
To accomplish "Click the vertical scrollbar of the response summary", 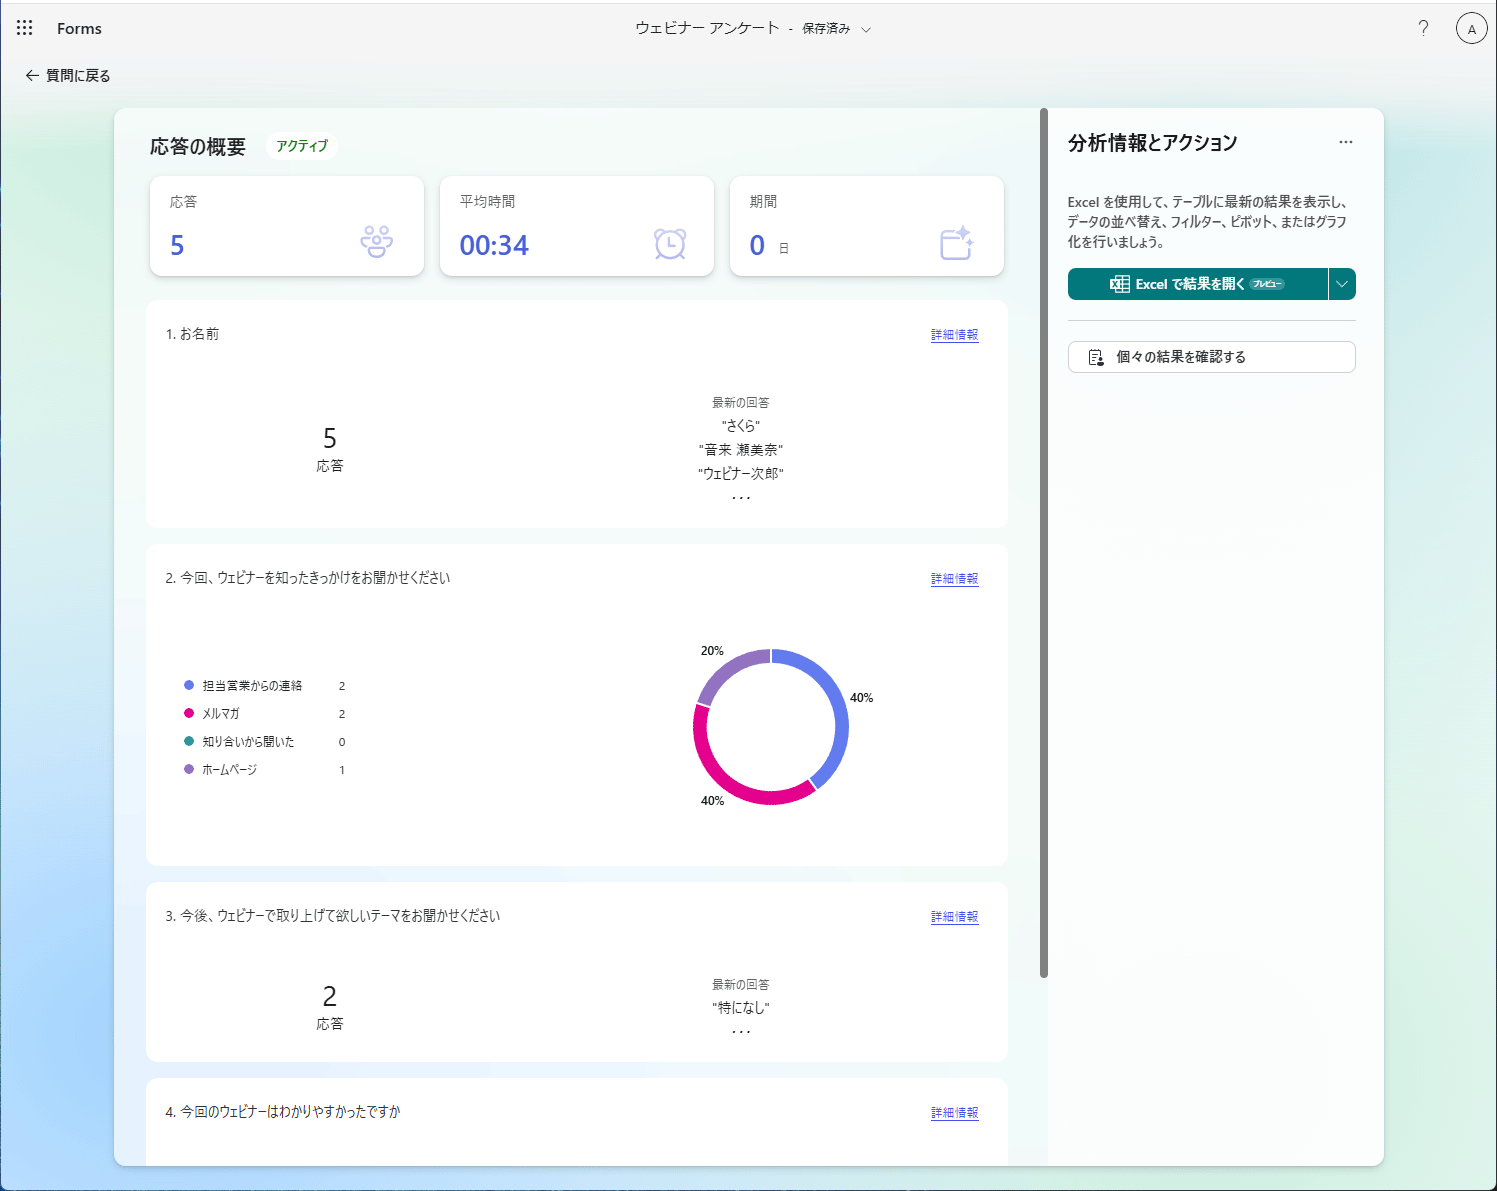I will (x=1043, y=540).
